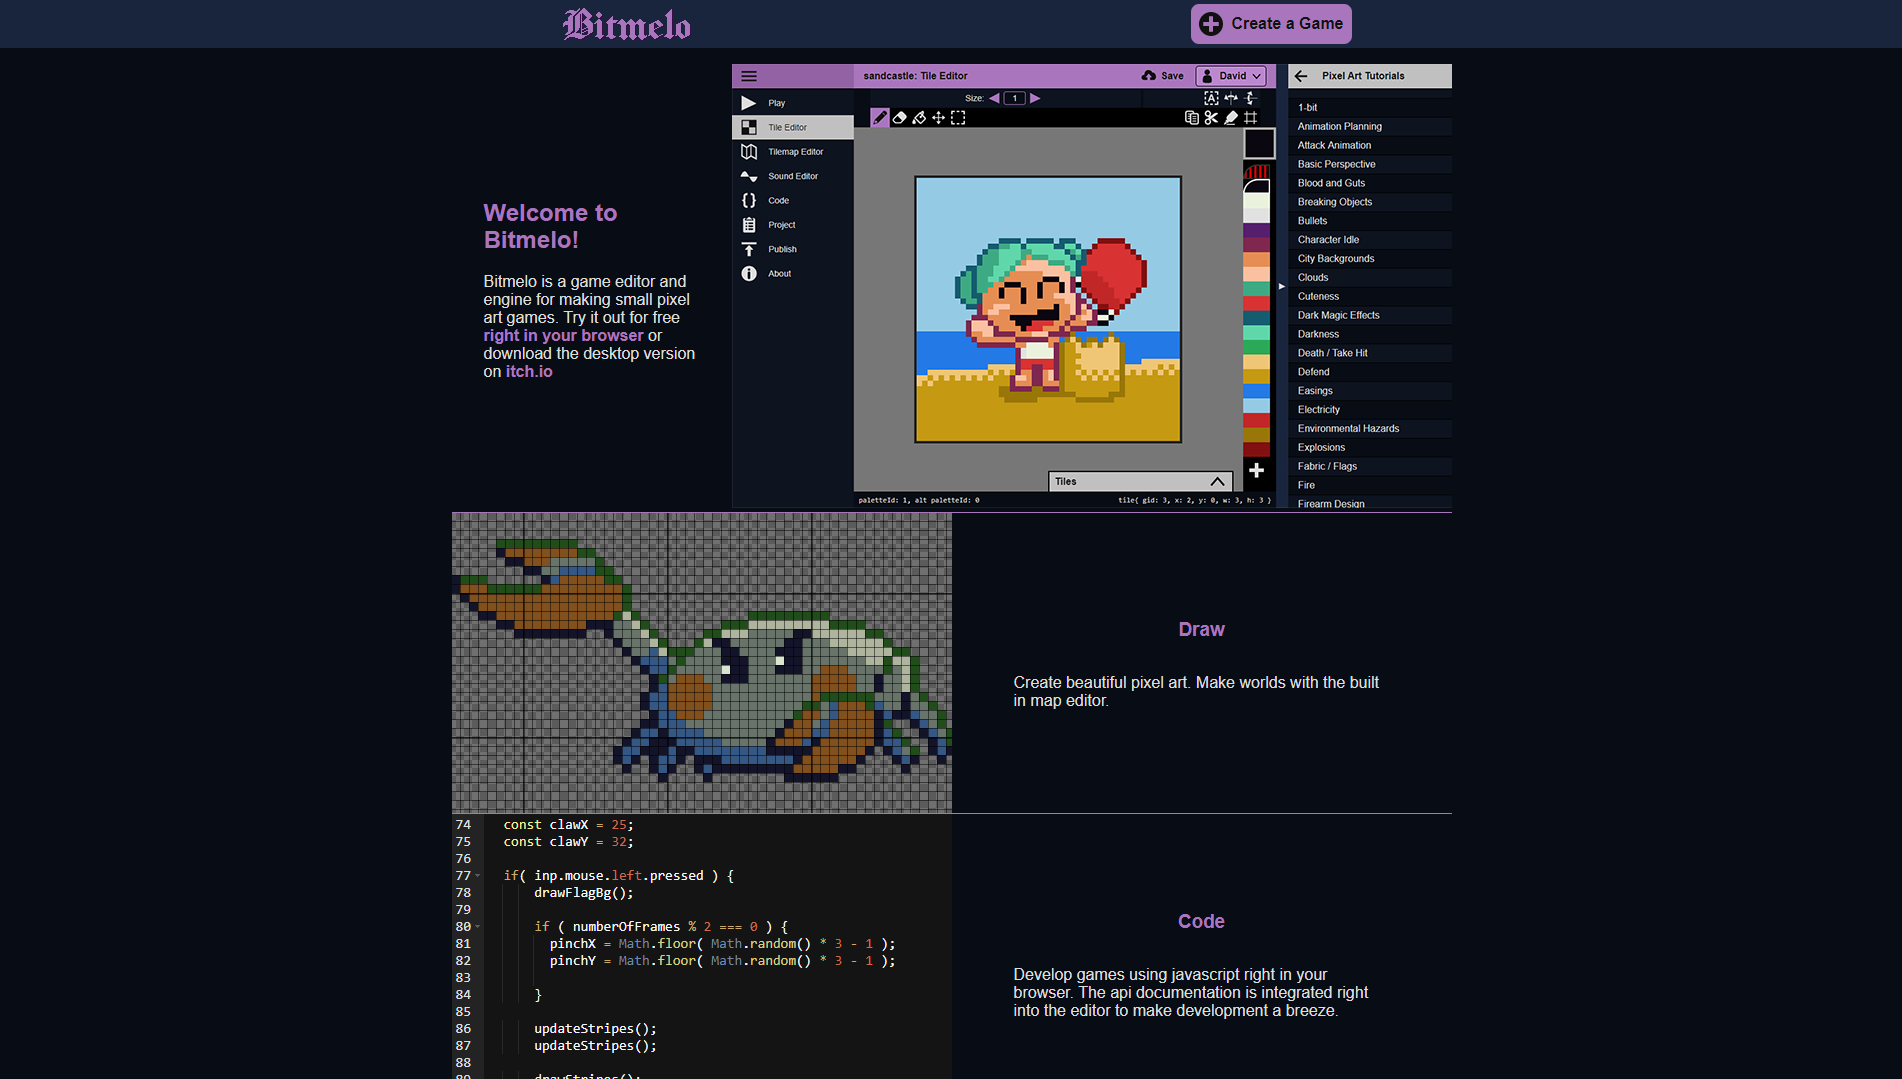Click the crab pixel art image
This screenshot has height=1079, width=1902.
(x=702, y=663)
